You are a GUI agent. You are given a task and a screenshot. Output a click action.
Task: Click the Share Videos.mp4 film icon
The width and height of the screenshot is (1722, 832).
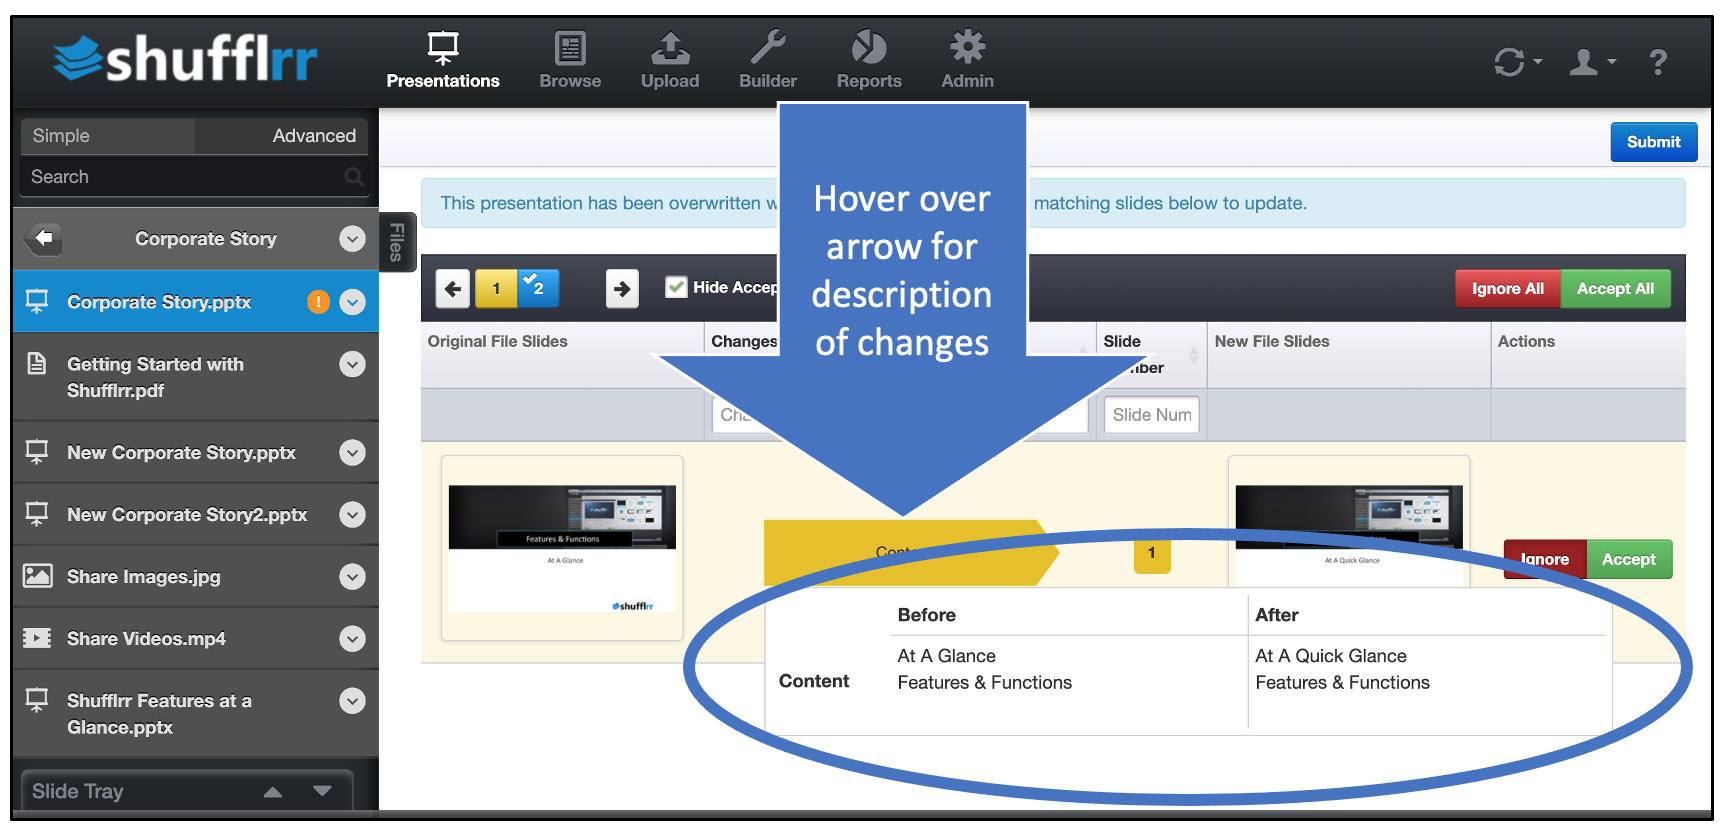tap(37, 638)
